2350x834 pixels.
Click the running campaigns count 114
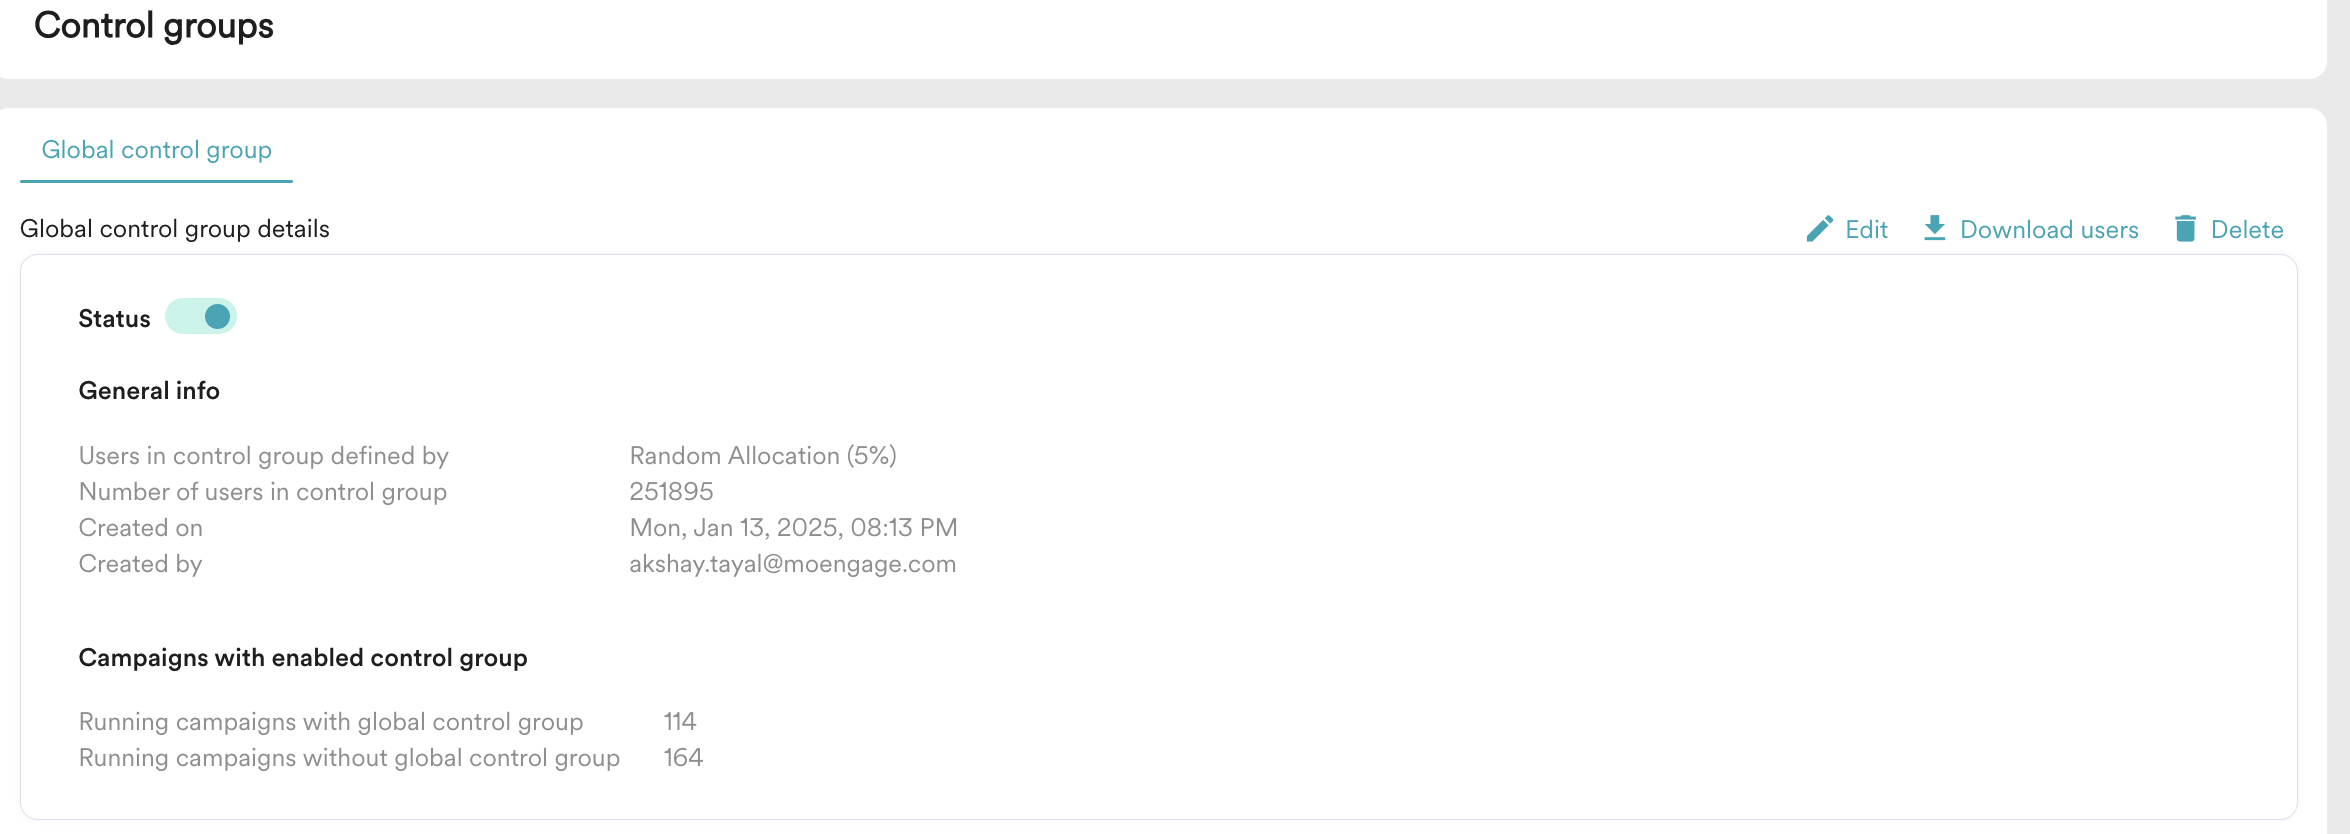pos(680,722)
